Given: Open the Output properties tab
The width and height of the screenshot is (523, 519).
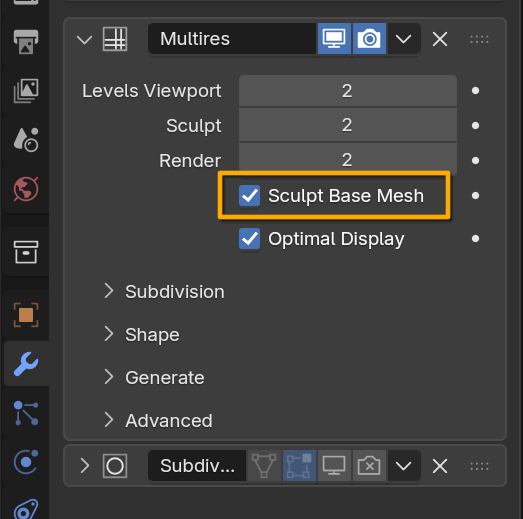Looking at the screenshot, I should click(26, 42).
